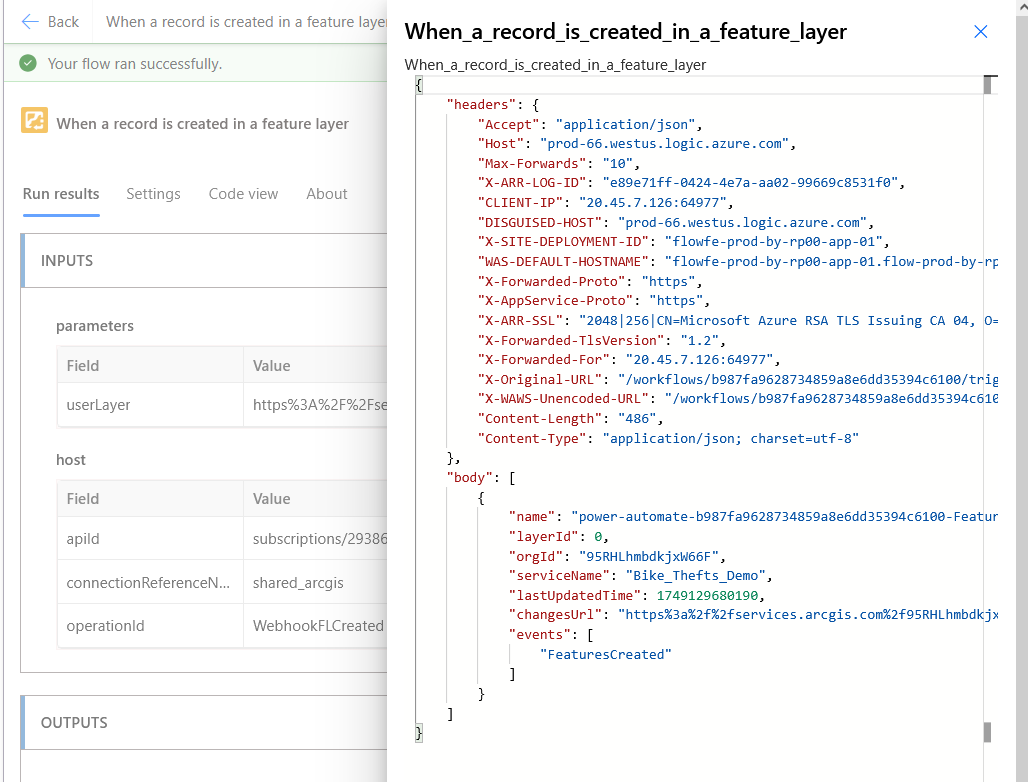The height and width of the screenshot is (782, 1028).
Task: Click the "DISGUISED-HOST" header line
Action: click(675, 222)
